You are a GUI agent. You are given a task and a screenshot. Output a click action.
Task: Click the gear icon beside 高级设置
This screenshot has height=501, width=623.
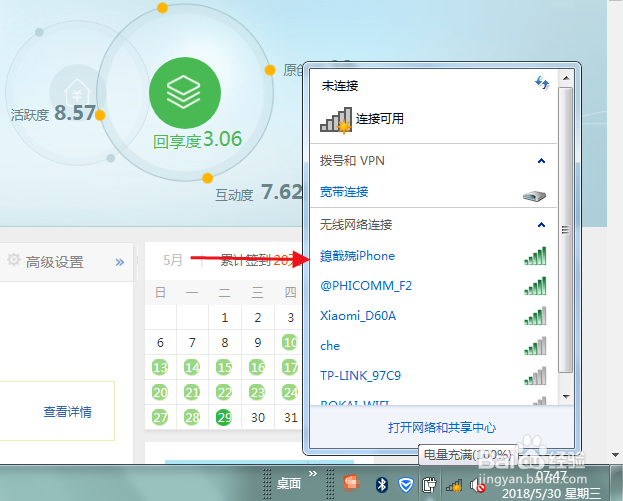click(14, 260)
